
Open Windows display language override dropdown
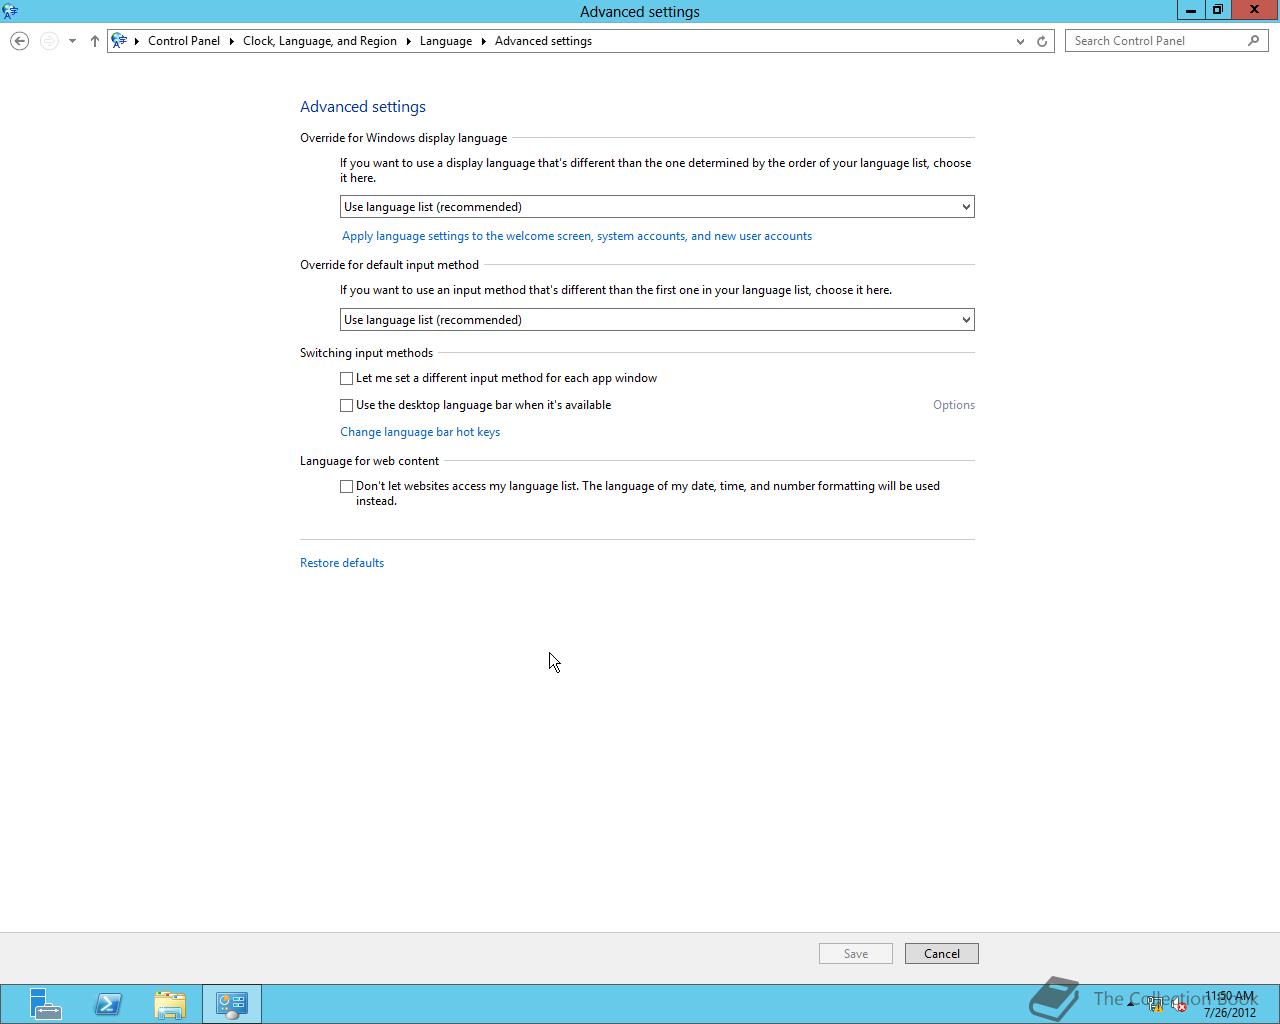(657, 207)
